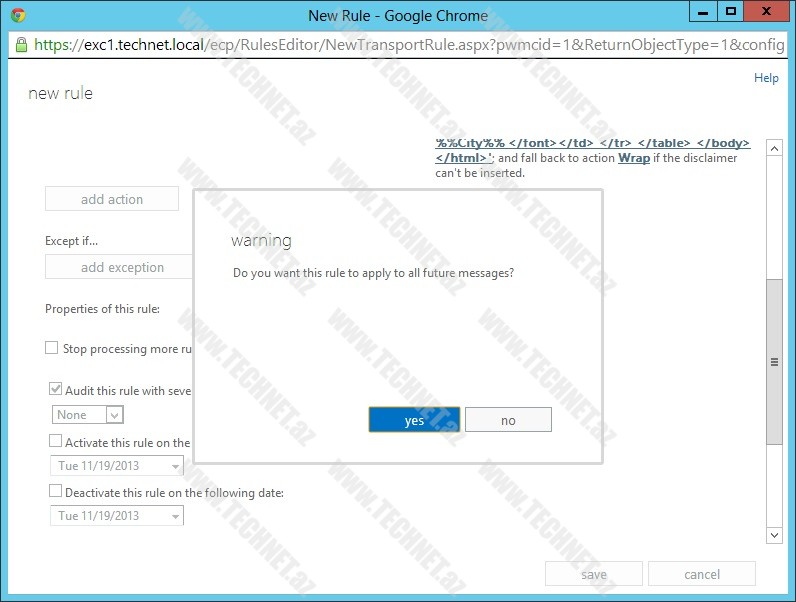Click the scrollbar down arrow

coord(773,536)
